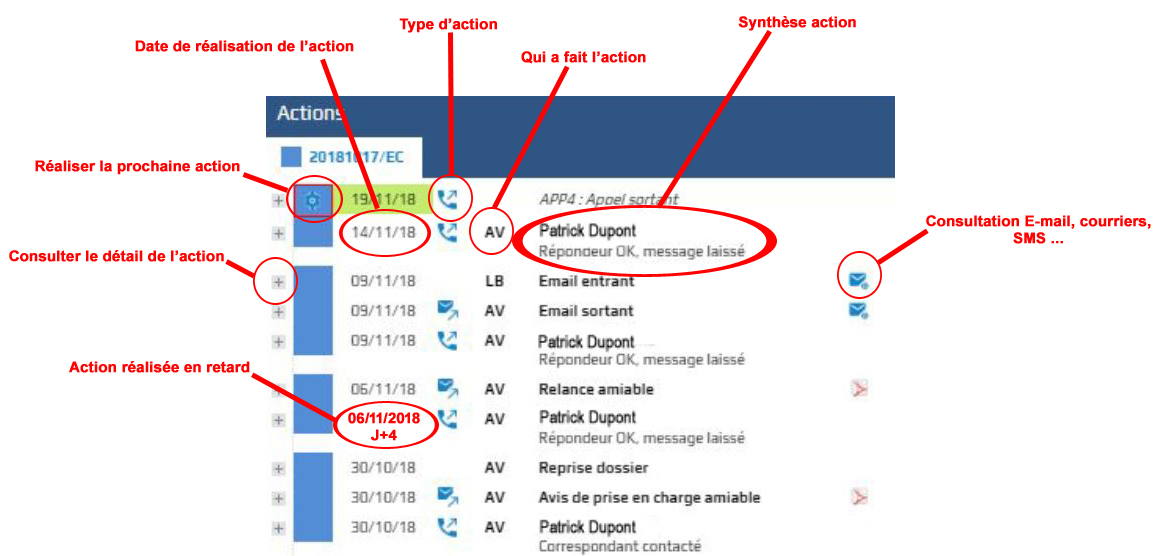Open the PDF document icon for Relance amiable
Viewport: 1158px width, 556px height.
click(x=858, y=388)
